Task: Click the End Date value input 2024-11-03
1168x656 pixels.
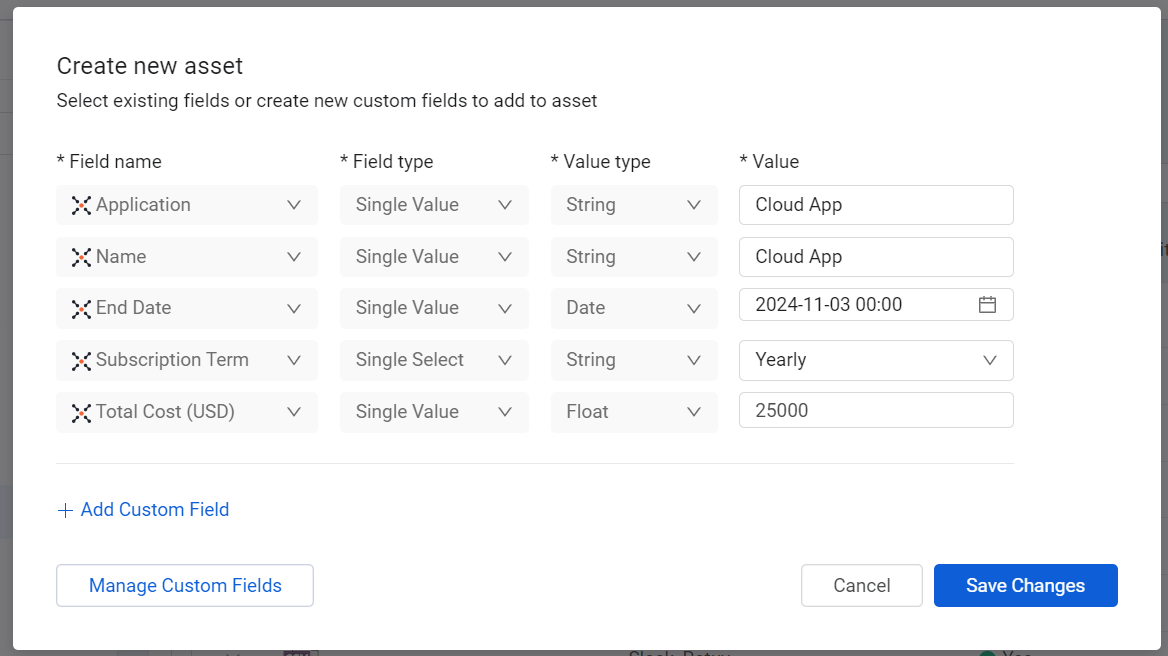Action: point(850,305)
